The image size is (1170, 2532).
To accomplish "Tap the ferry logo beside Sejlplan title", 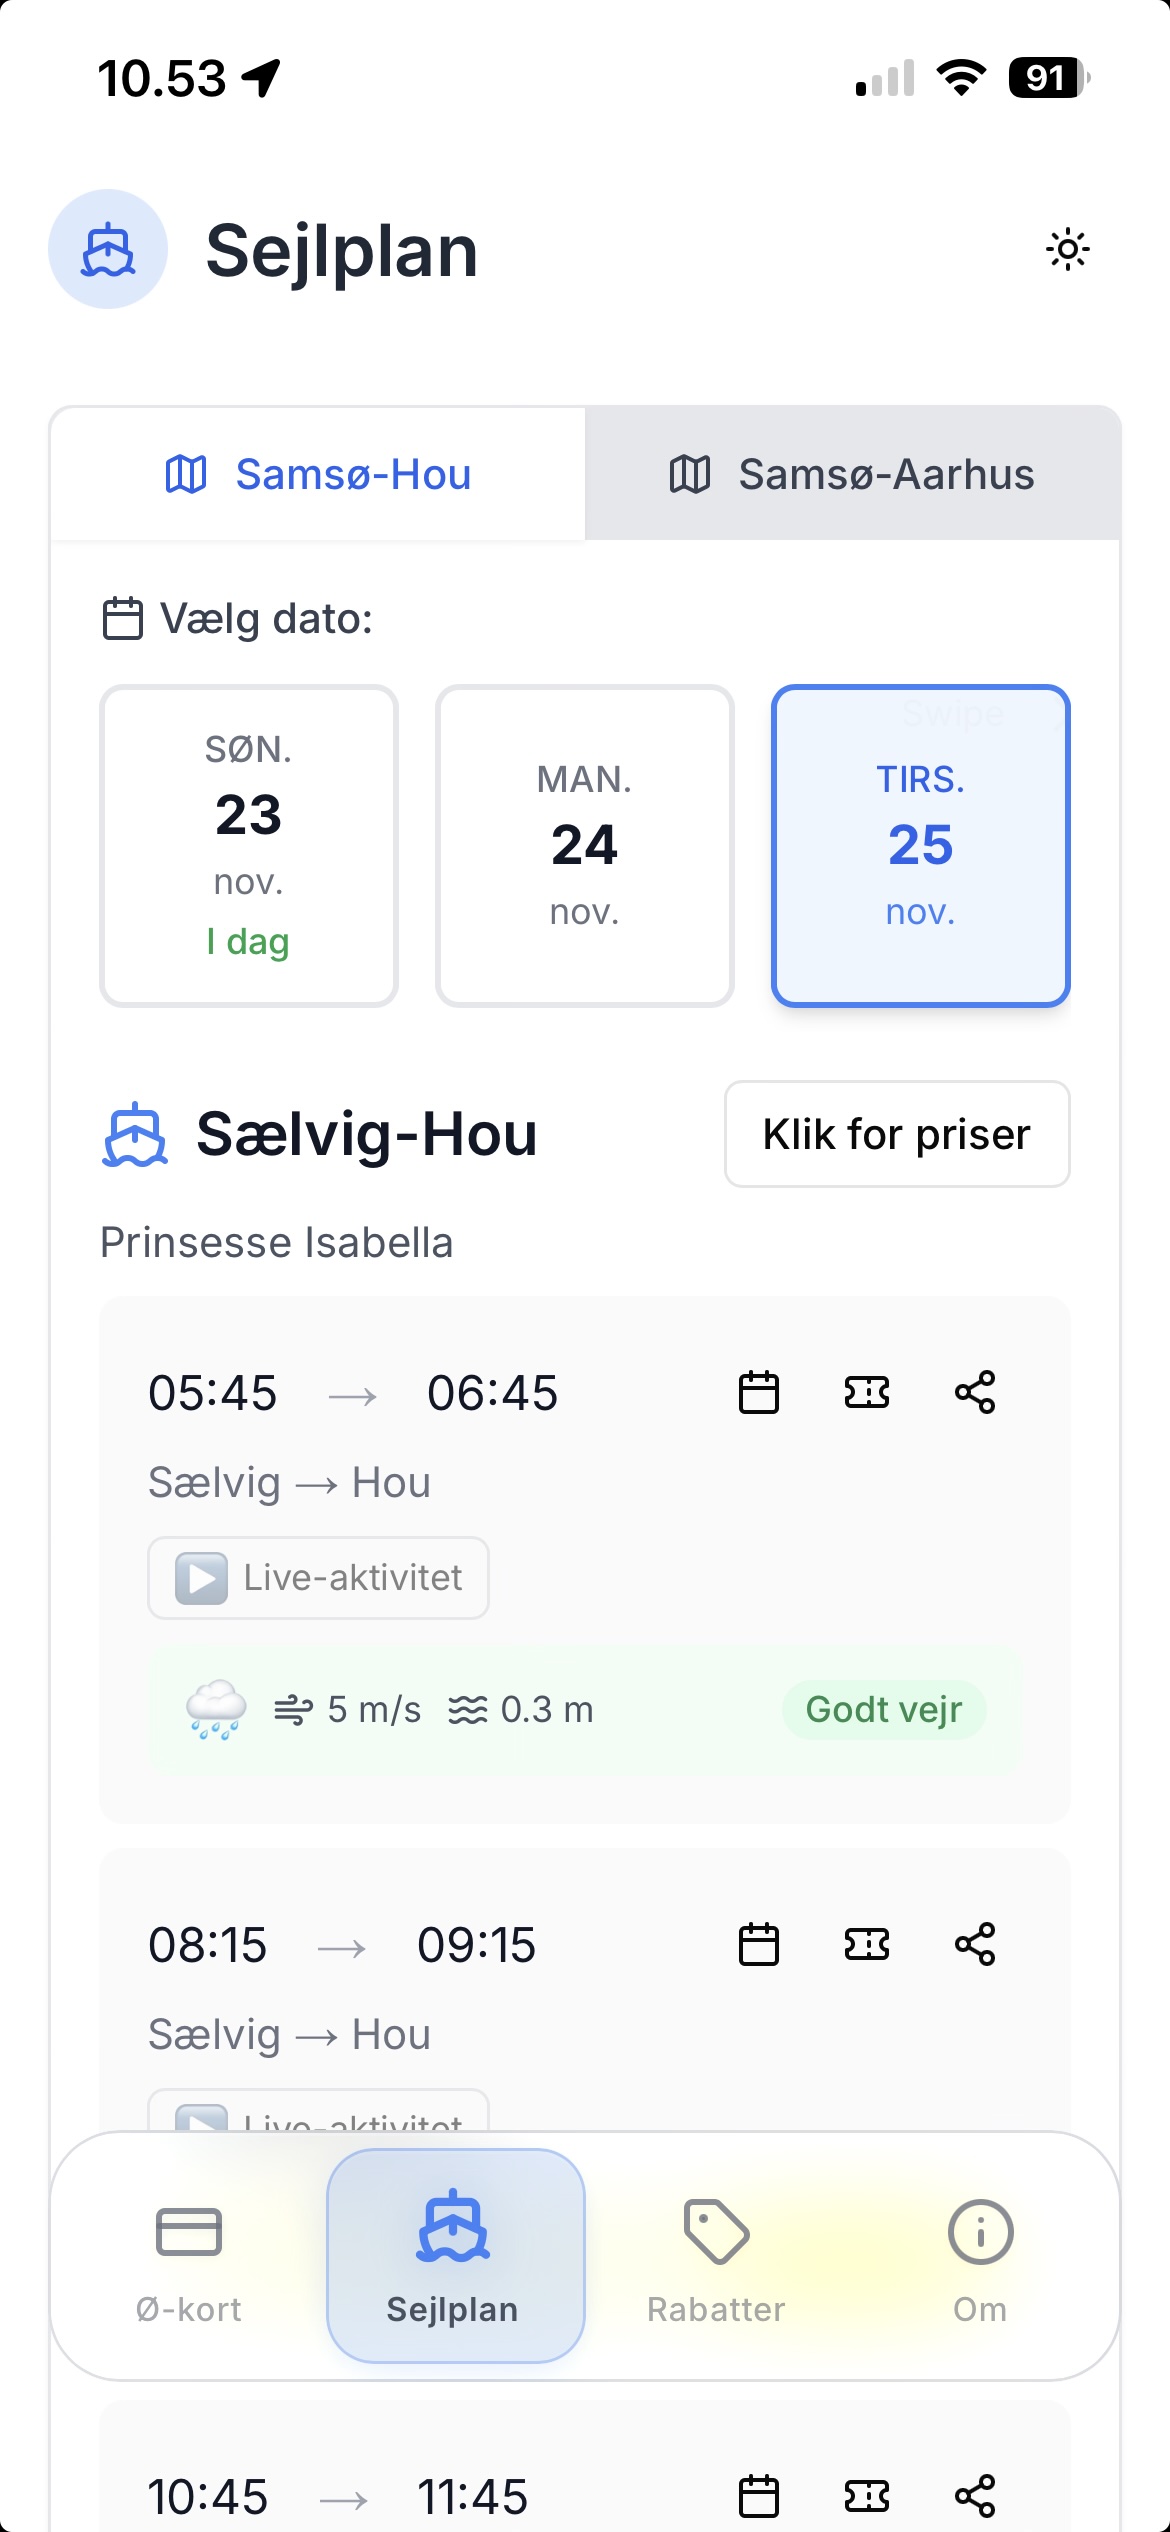I will pyautogui.click(x=108, y=249).
